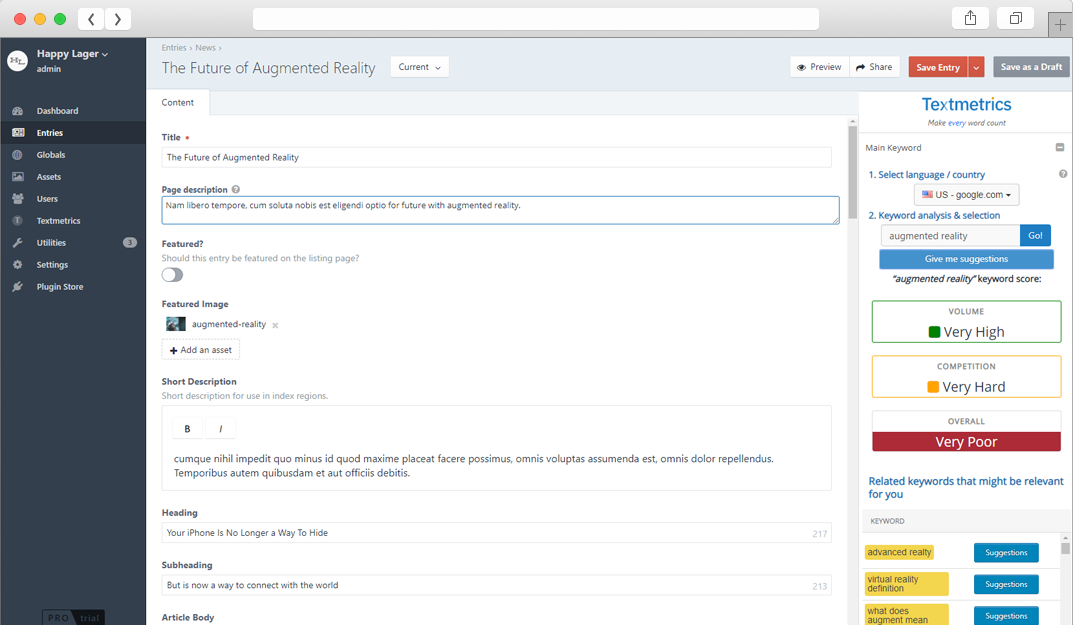Screen dimensions: 1075x625
Task: Click the Utilities wrench icon
Action: coord(18,243)
